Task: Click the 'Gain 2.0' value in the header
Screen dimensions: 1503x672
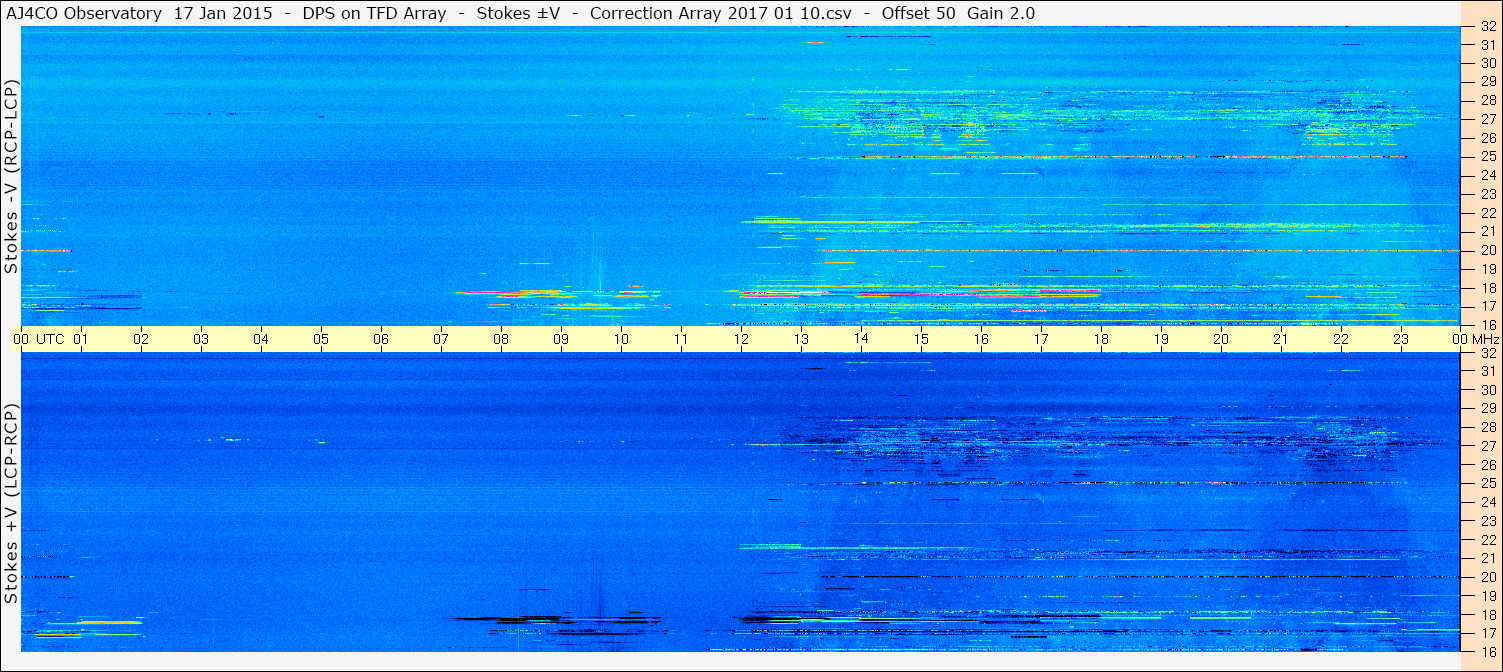Action: coord(1003,14)
